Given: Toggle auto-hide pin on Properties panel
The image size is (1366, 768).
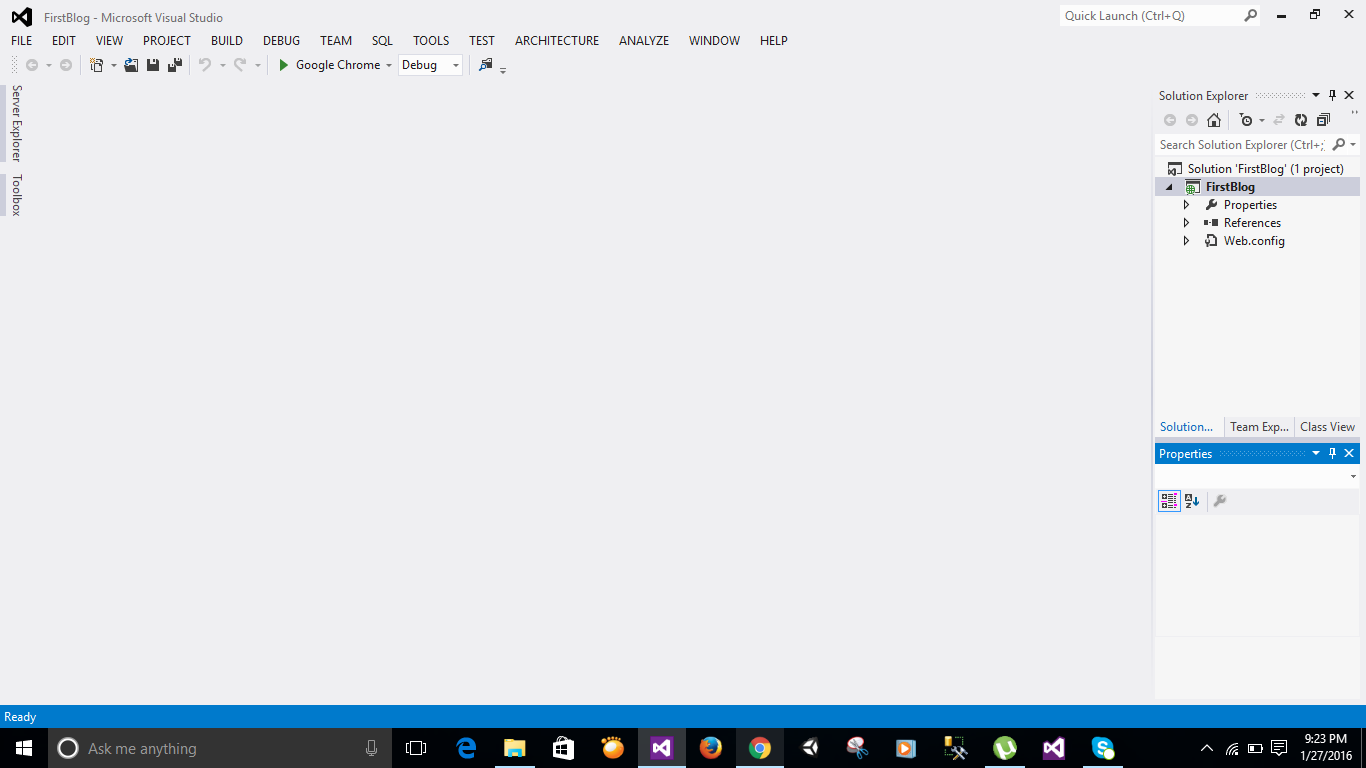Looking at the screenshot, I should pos(1332,454).
